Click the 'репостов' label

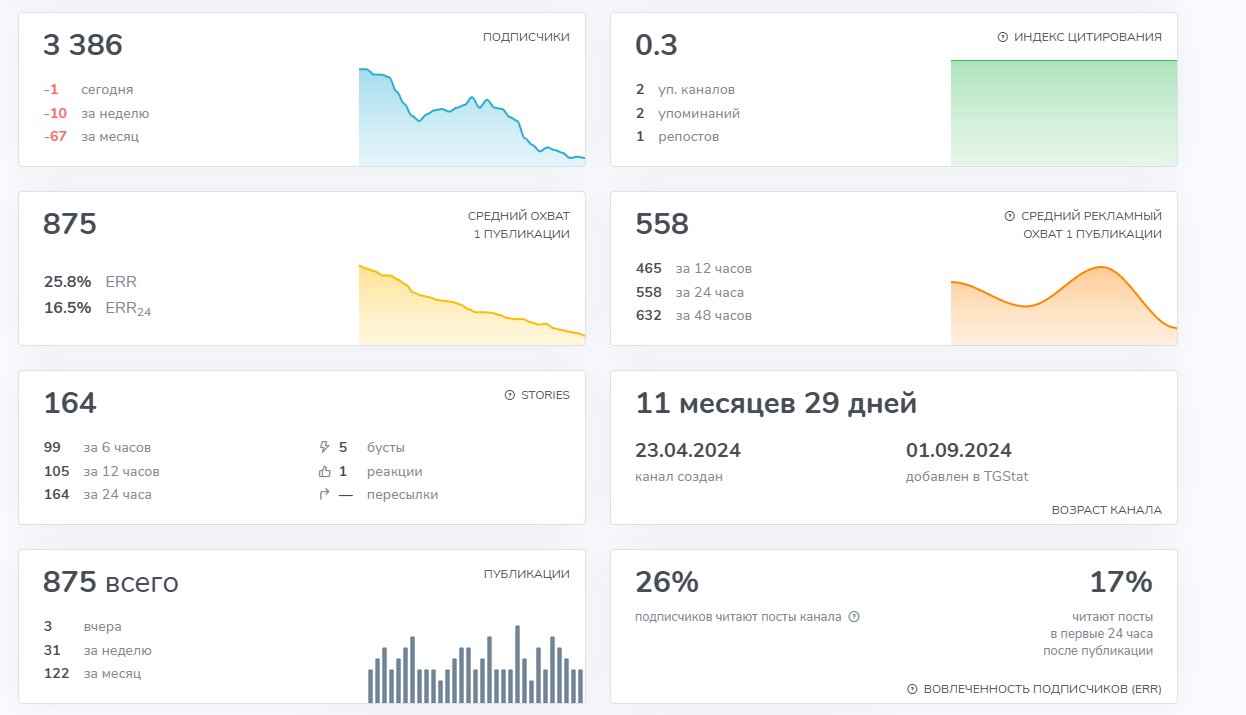click(x=688, y=136)
